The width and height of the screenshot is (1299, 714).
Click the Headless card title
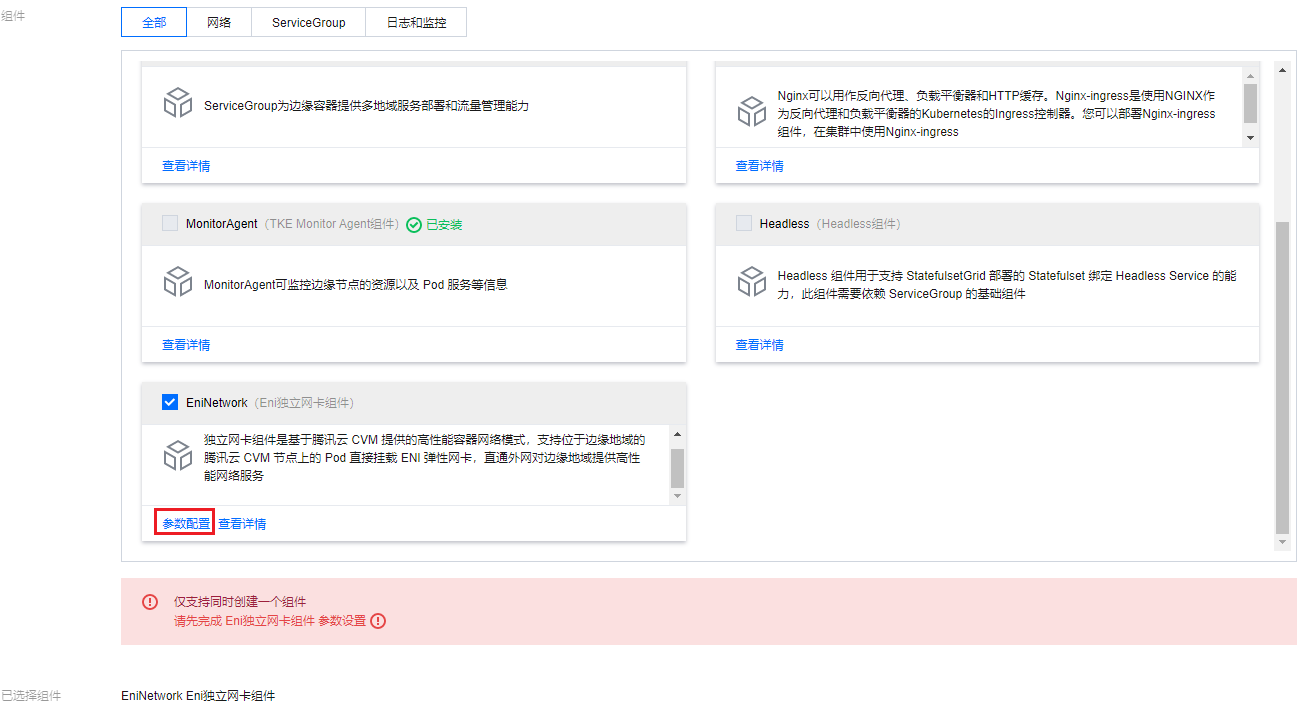[784, 224]
